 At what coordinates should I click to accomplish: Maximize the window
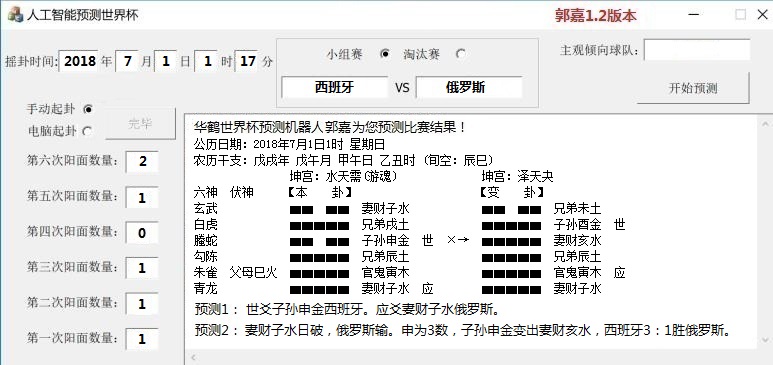(x=740, y=15)
